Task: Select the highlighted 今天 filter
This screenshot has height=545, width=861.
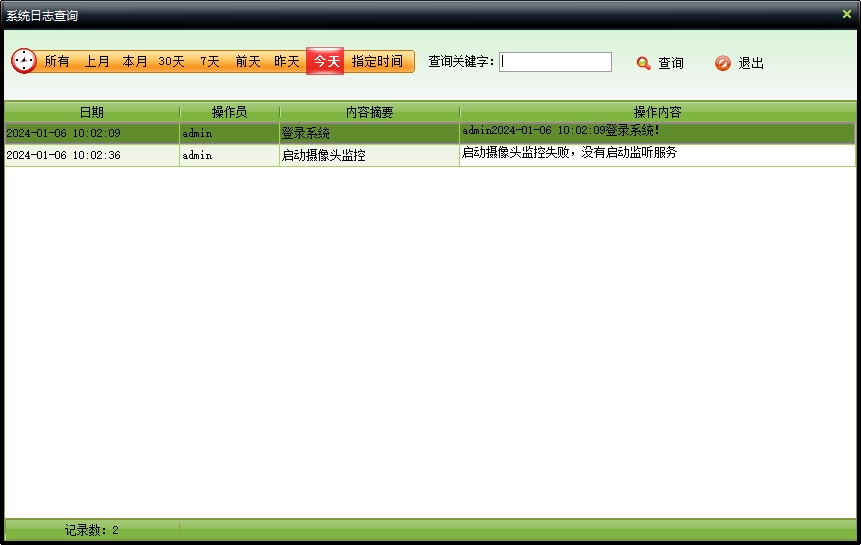Action: pyautogui.click(x=326, y=62)
